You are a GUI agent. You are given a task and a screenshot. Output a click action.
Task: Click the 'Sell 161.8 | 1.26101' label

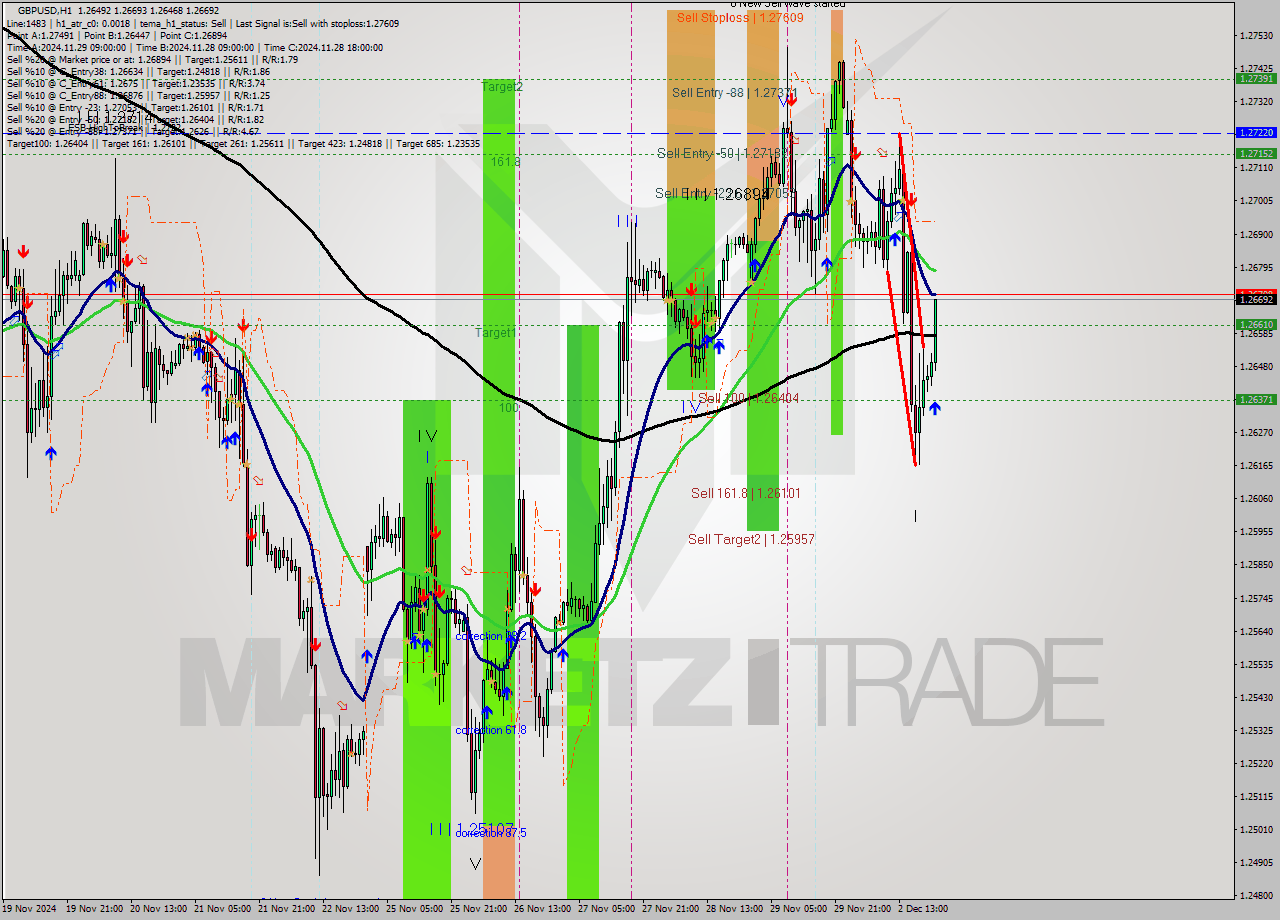click(x=745, y=493)
